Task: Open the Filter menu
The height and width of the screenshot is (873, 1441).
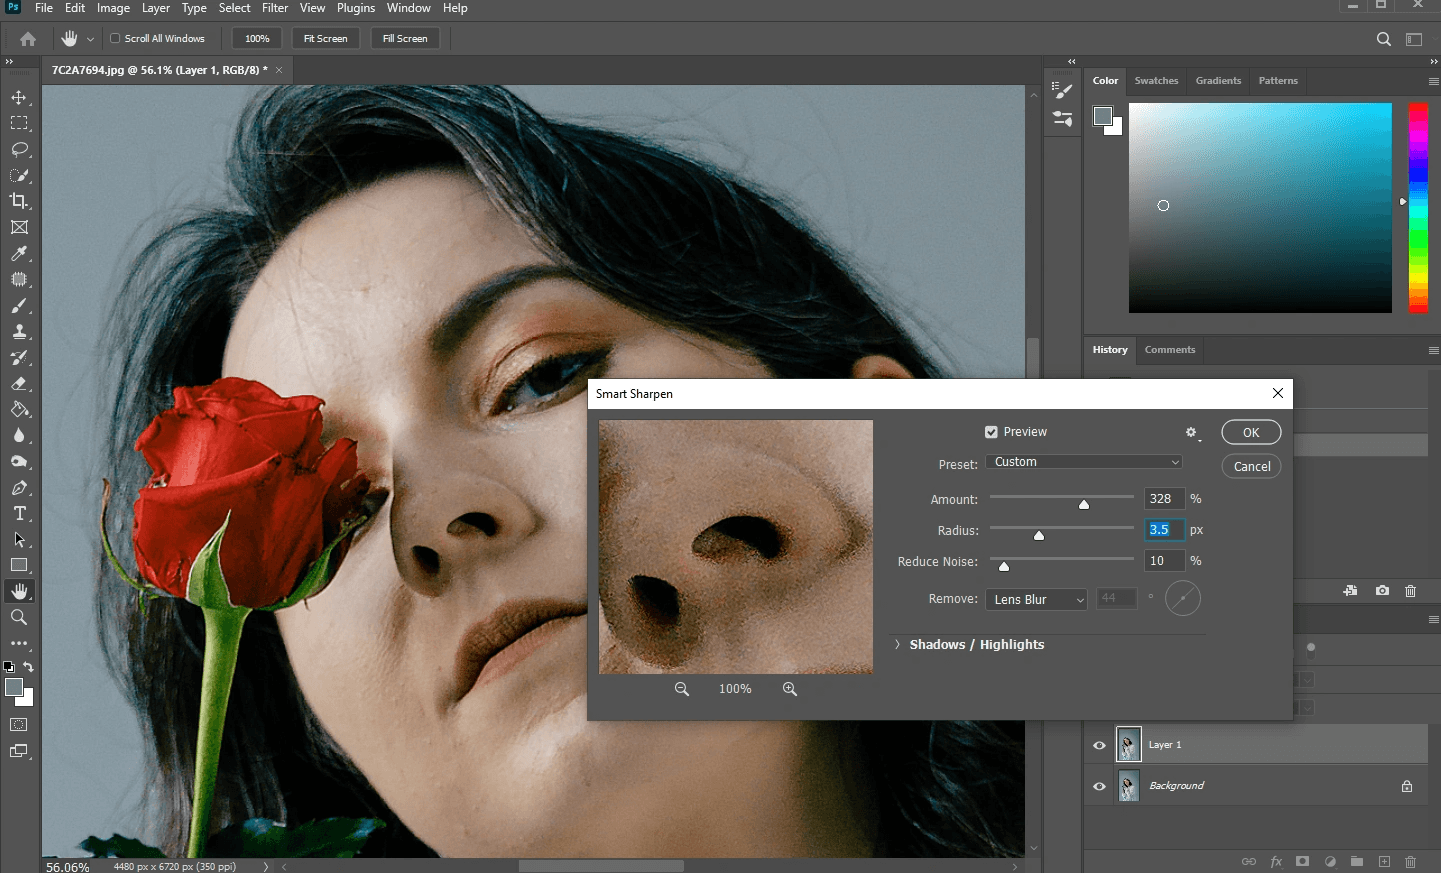Action: (x=275, y=8)
